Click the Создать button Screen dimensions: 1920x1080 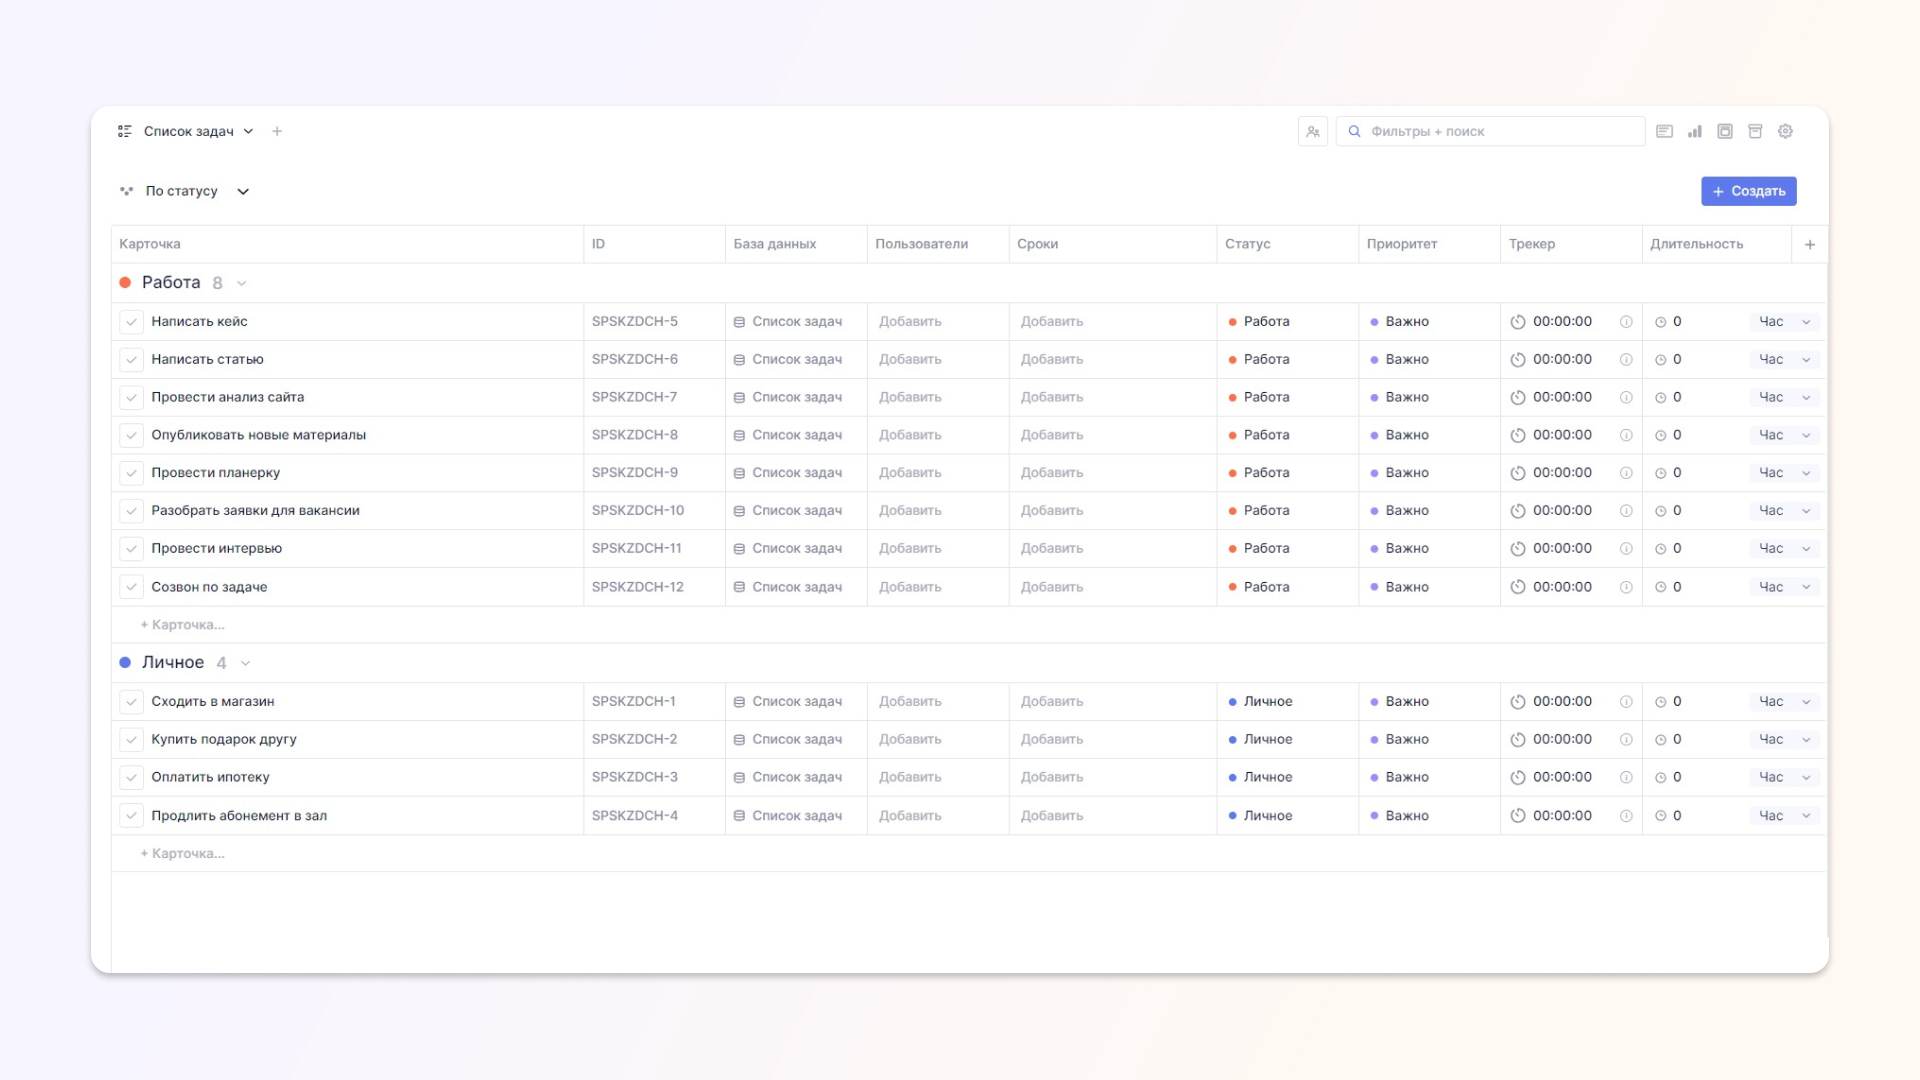coord(1748,191)
